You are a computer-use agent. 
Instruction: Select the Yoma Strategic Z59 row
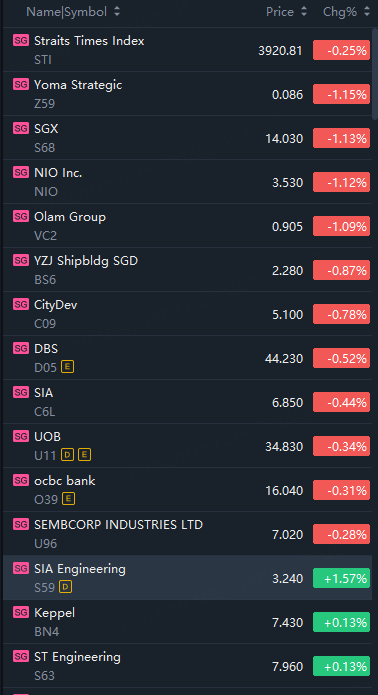[187, 94]
